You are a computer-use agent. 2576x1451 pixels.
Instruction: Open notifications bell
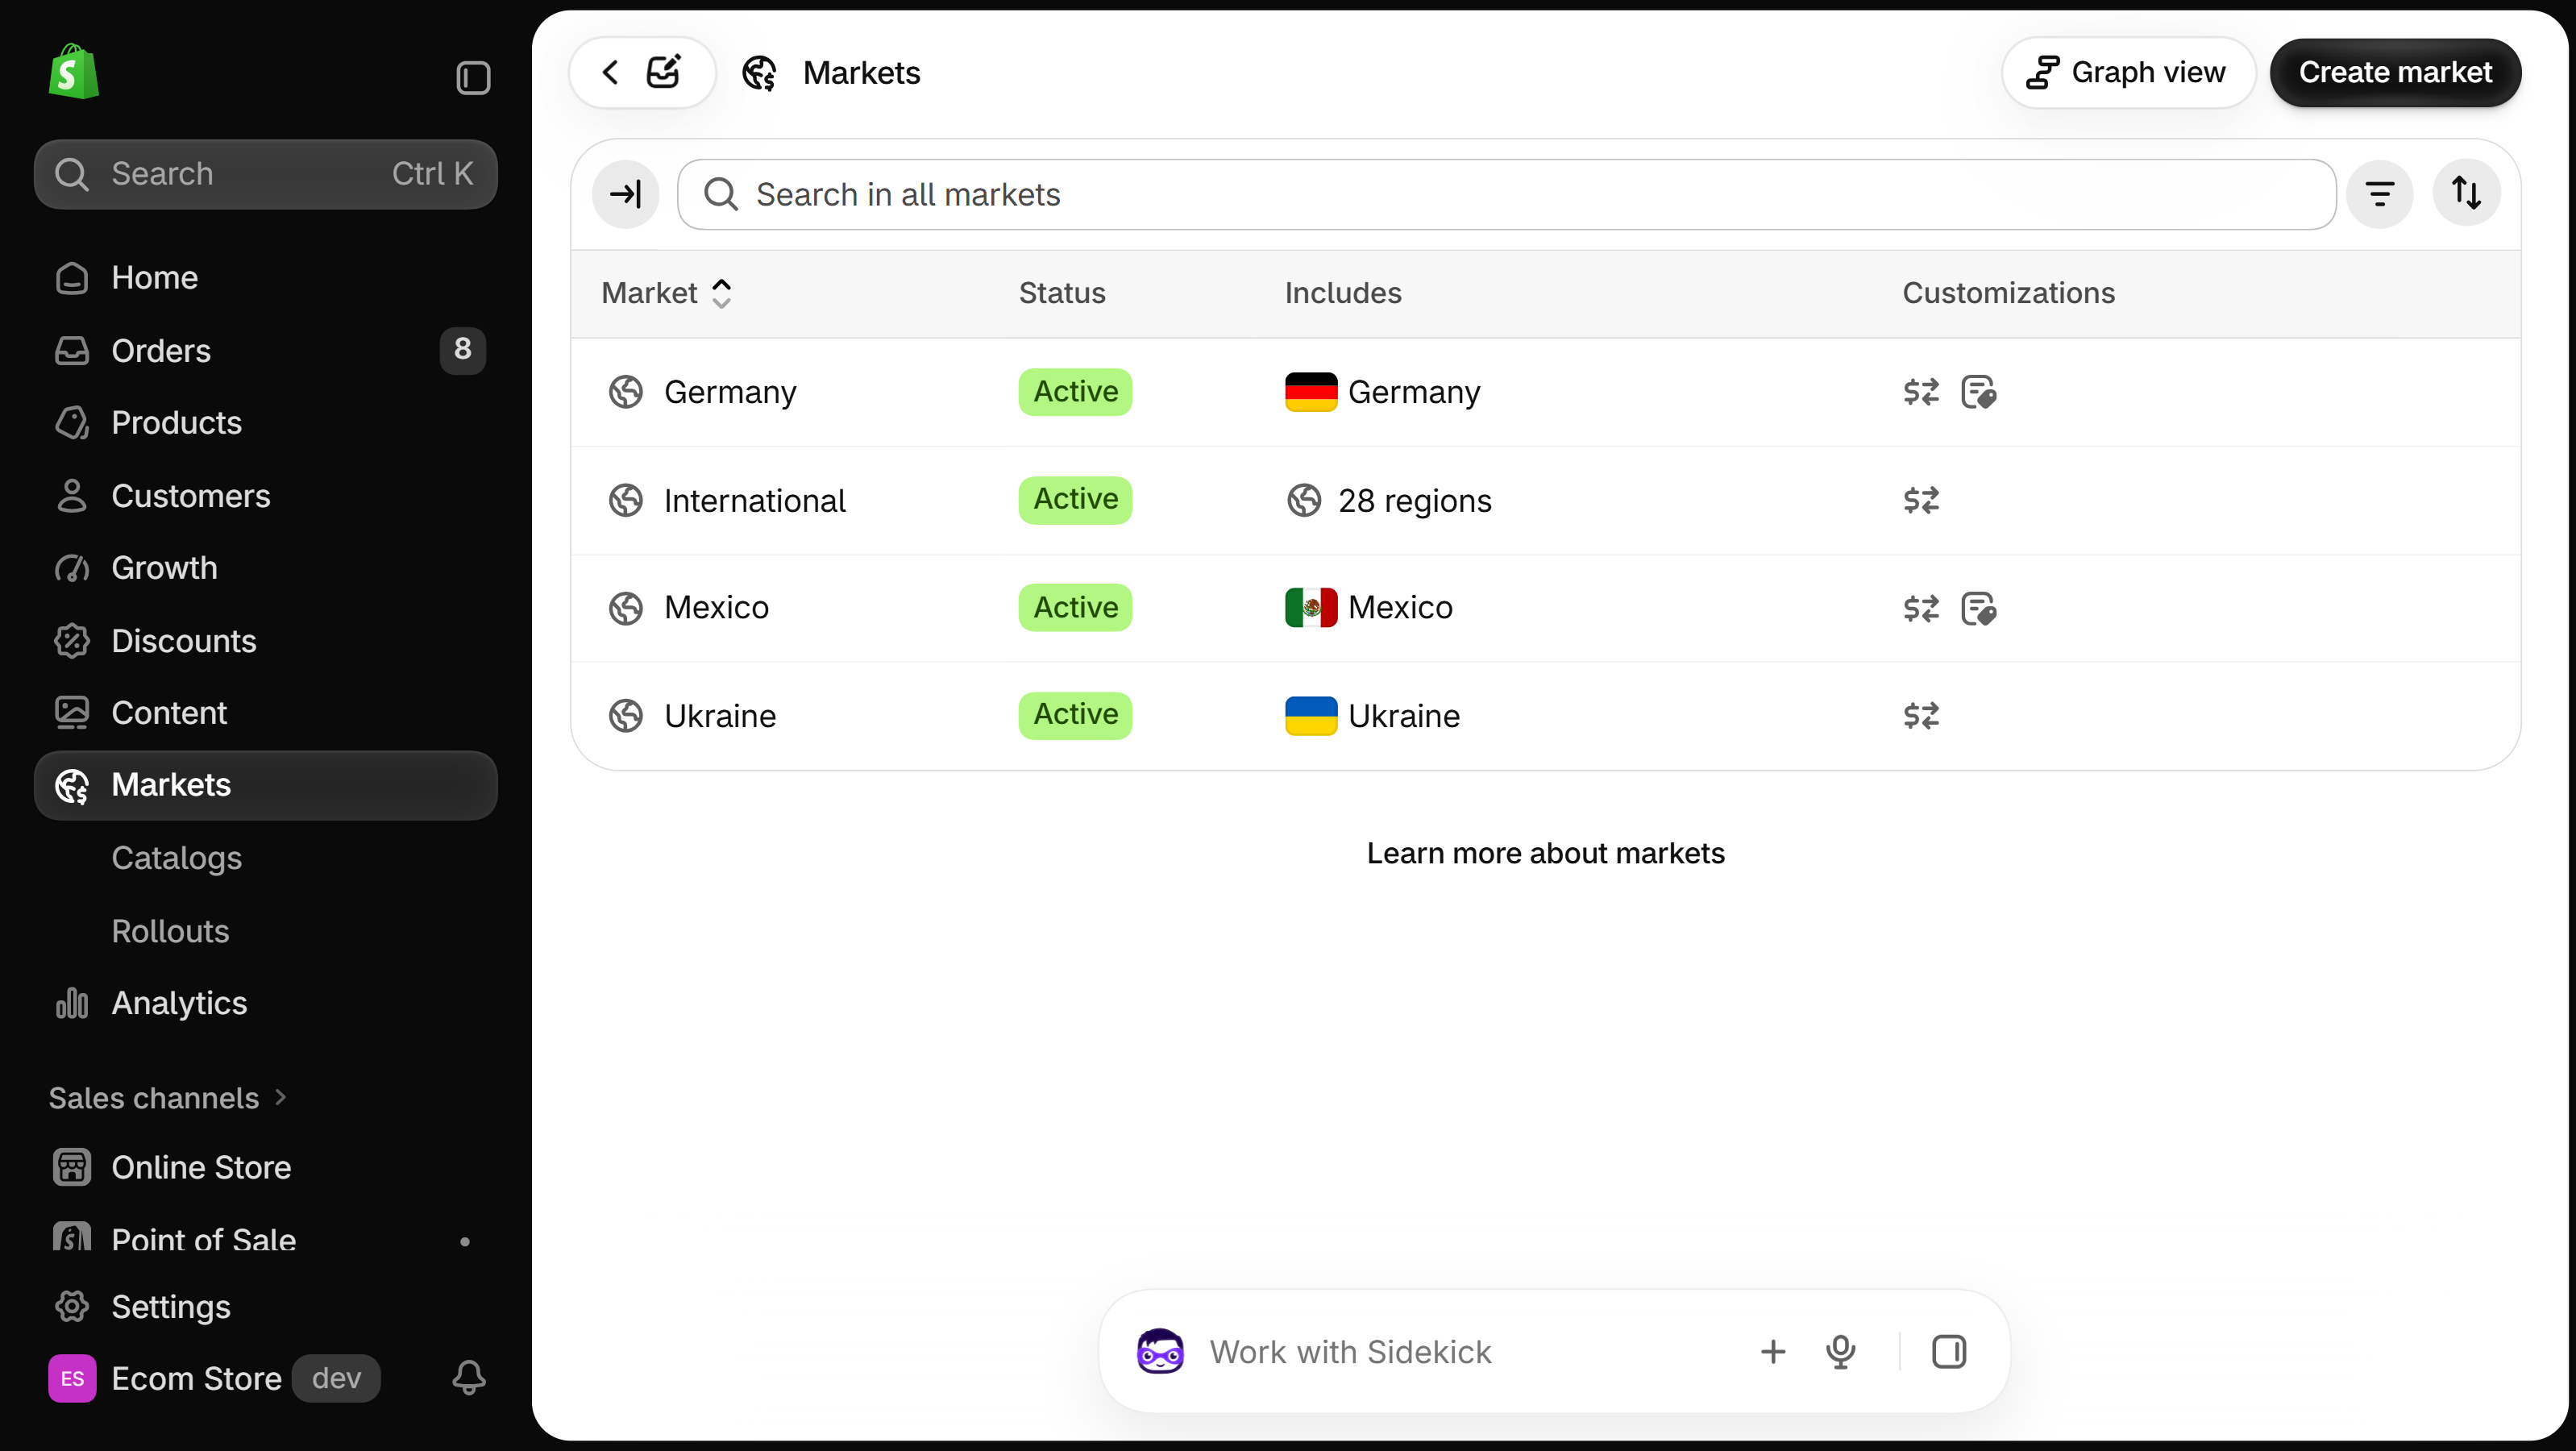(x=469, y=1377)
